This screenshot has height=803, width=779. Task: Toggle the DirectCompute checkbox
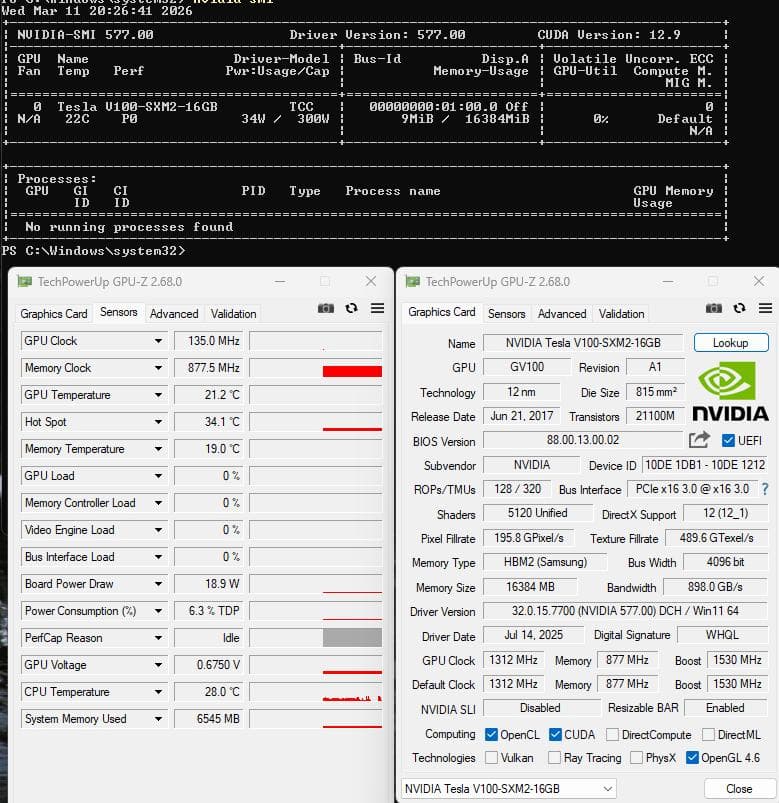tap(612, 734)
